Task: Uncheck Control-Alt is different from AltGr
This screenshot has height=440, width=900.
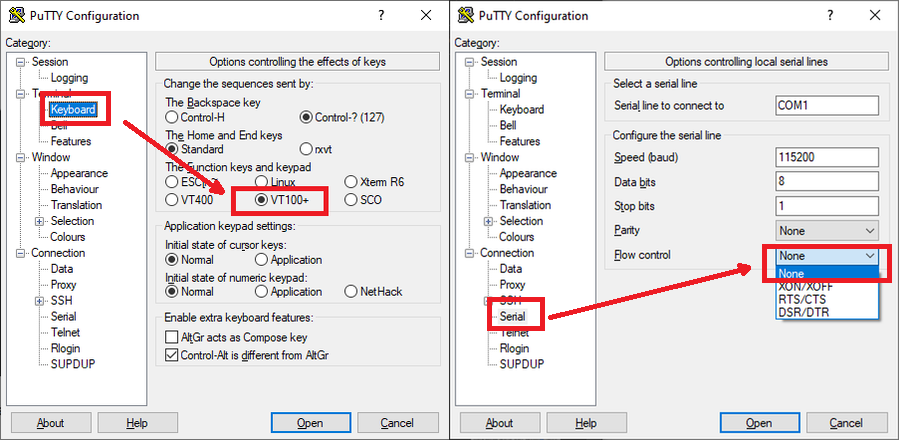Action: (171, 355)
